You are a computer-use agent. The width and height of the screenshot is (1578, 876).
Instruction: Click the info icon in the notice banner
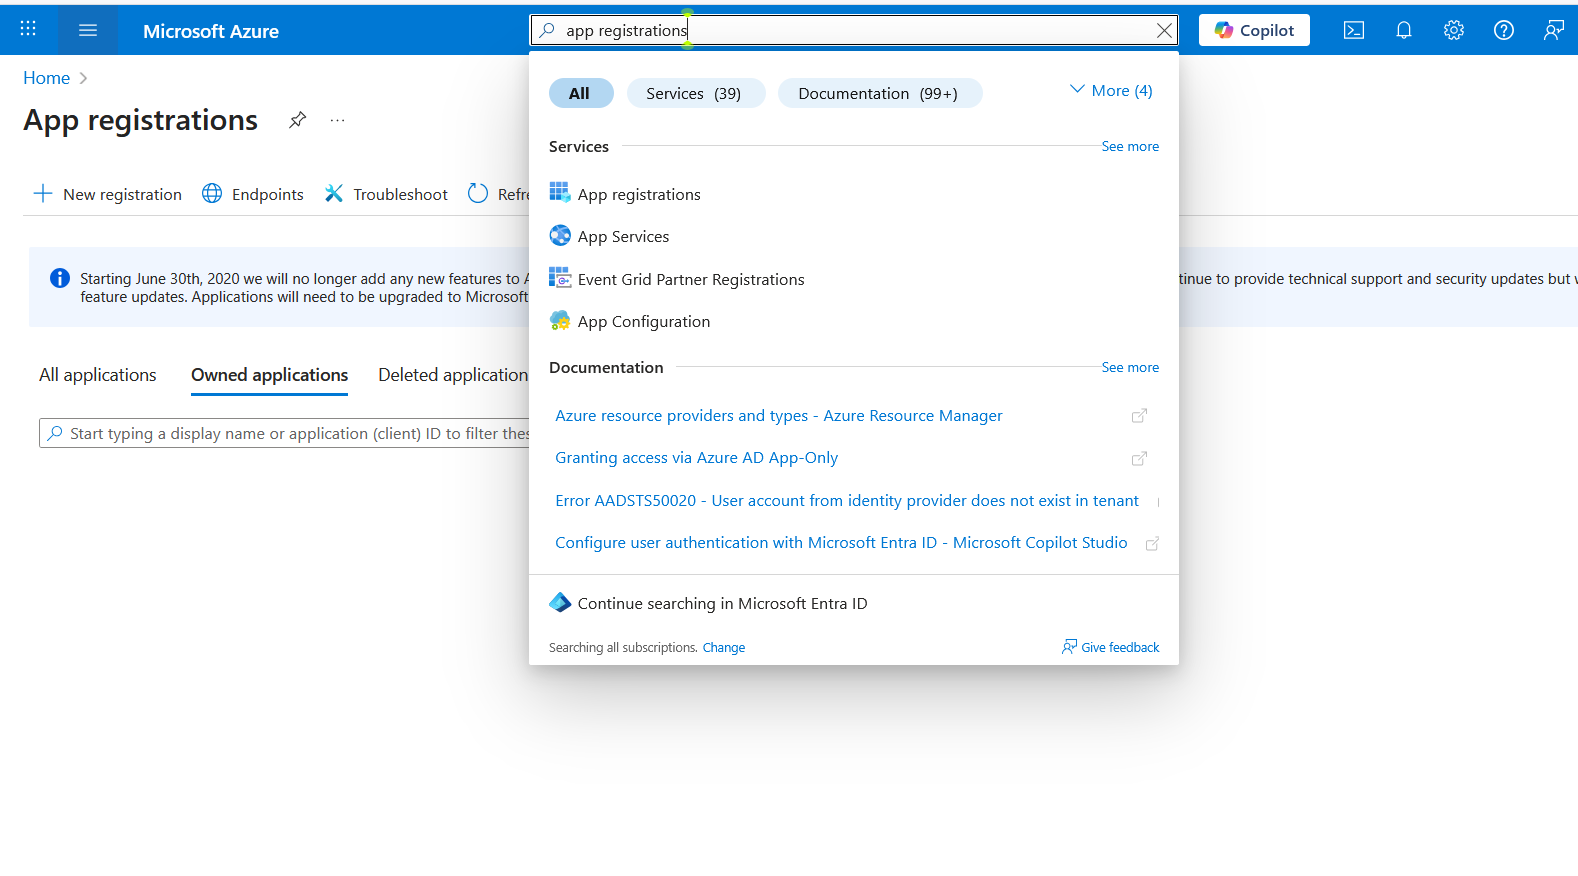tap(60, 278)
